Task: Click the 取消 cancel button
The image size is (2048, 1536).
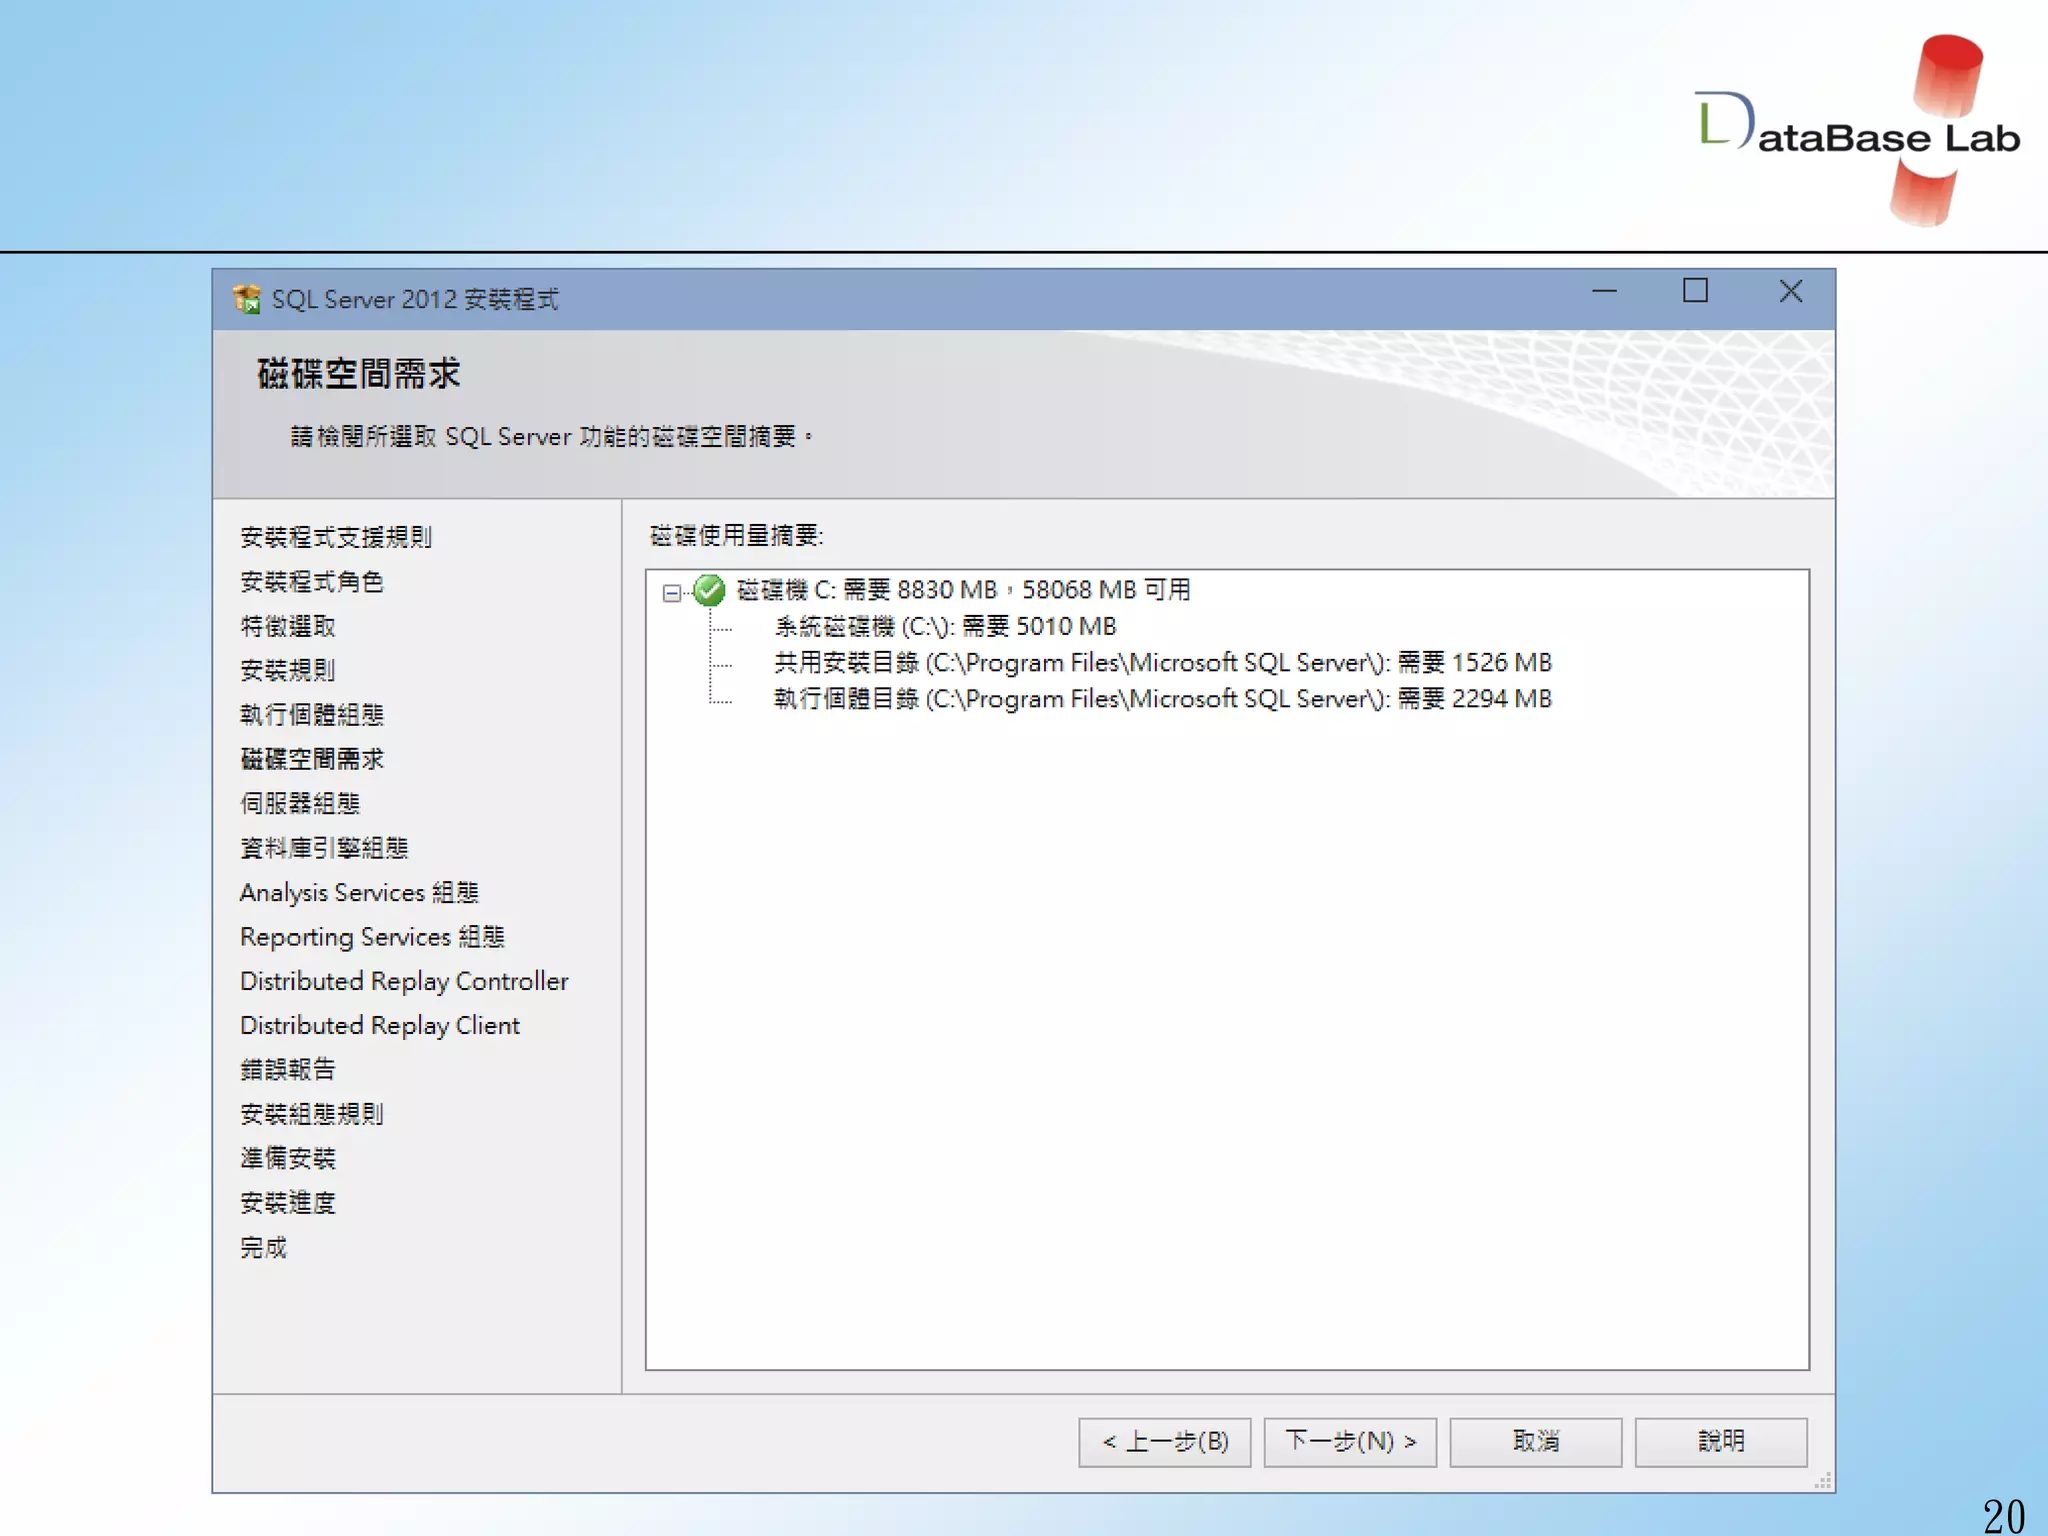Action: [1536, 1442]
